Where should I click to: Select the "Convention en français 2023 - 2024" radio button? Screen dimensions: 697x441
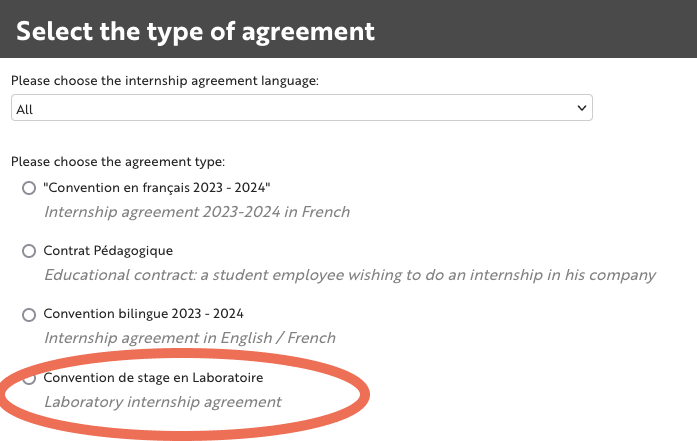(29, 188)
